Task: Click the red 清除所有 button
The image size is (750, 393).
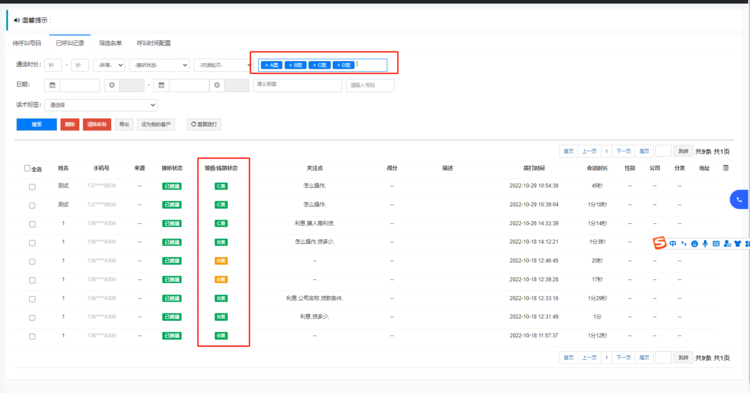Action: [97, 124]
